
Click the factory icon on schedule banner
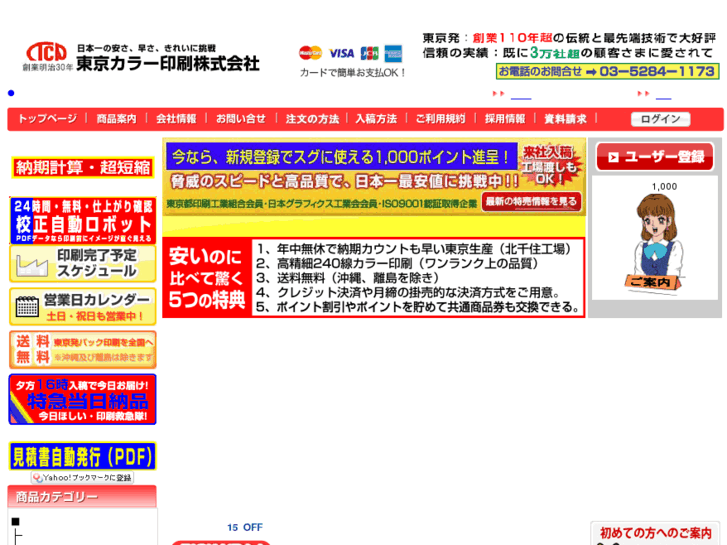(32, 266)
